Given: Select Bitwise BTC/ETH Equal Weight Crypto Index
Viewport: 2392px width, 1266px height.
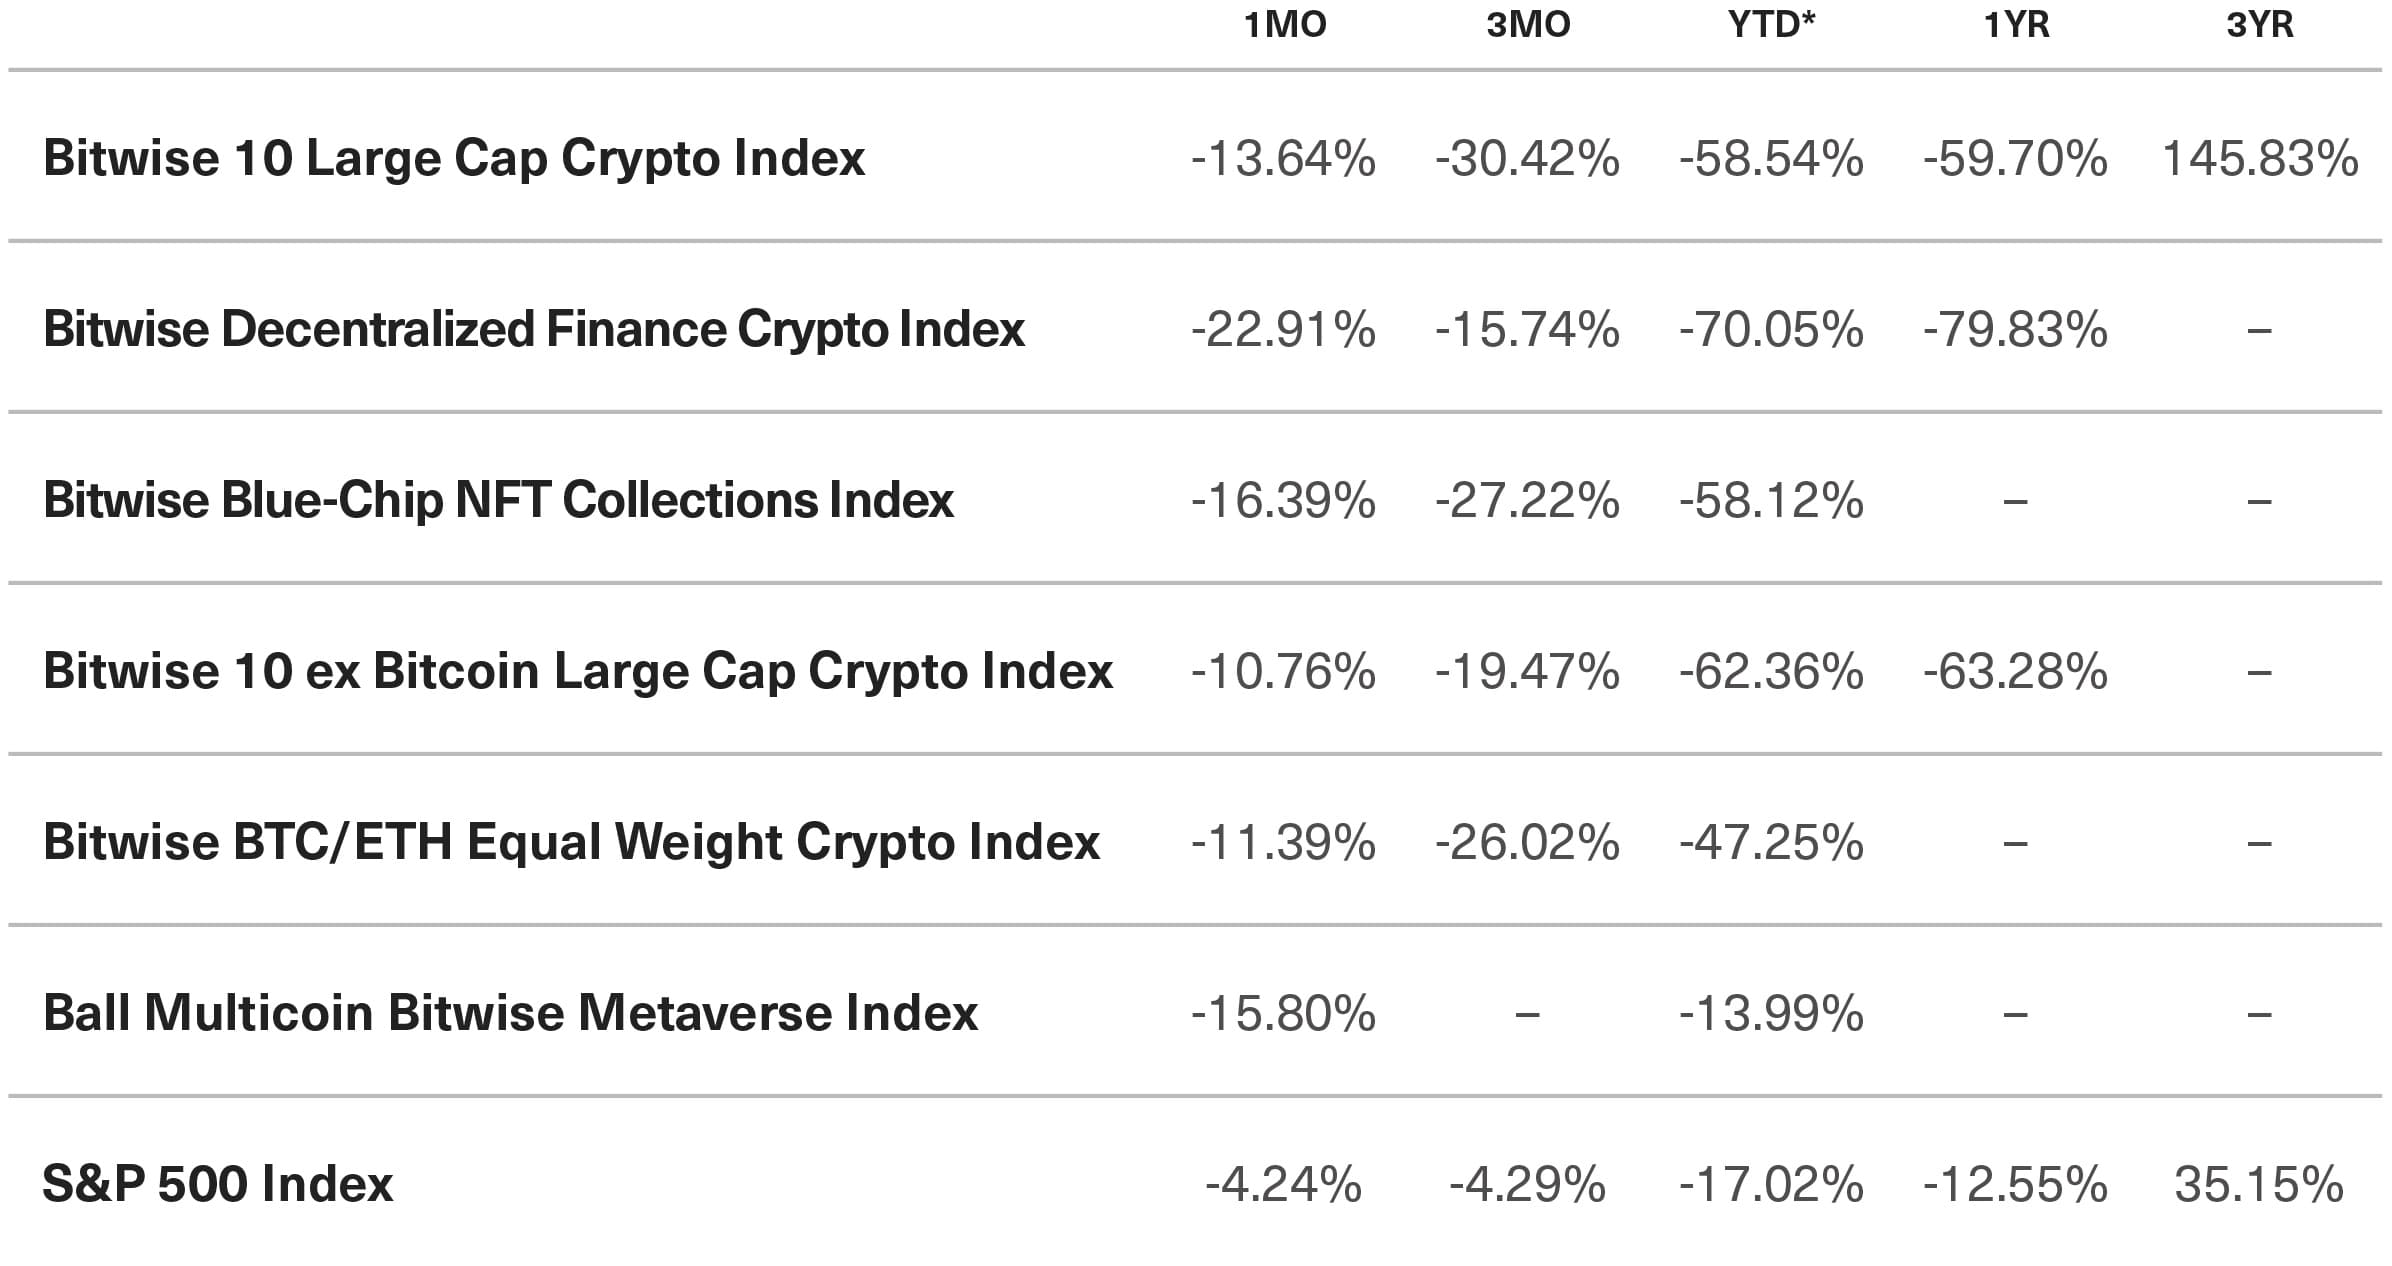Looking at the screenshot, I should (571, 842).
